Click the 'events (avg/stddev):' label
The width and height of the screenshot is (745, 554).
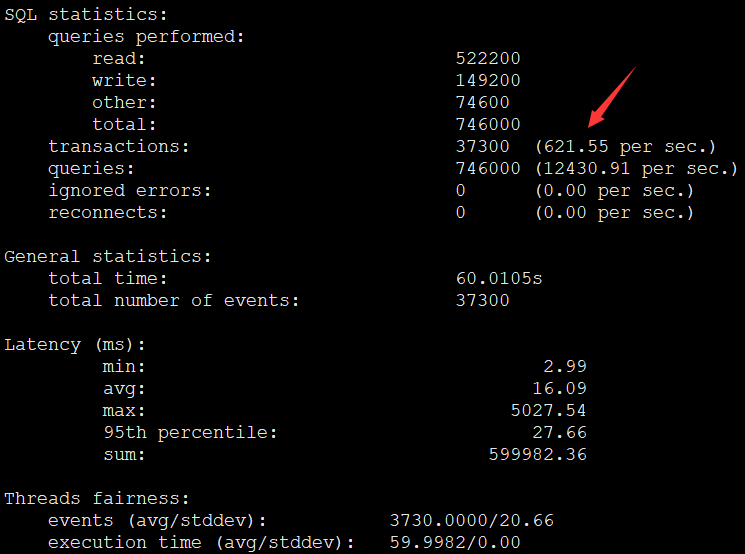click(157, 521)
